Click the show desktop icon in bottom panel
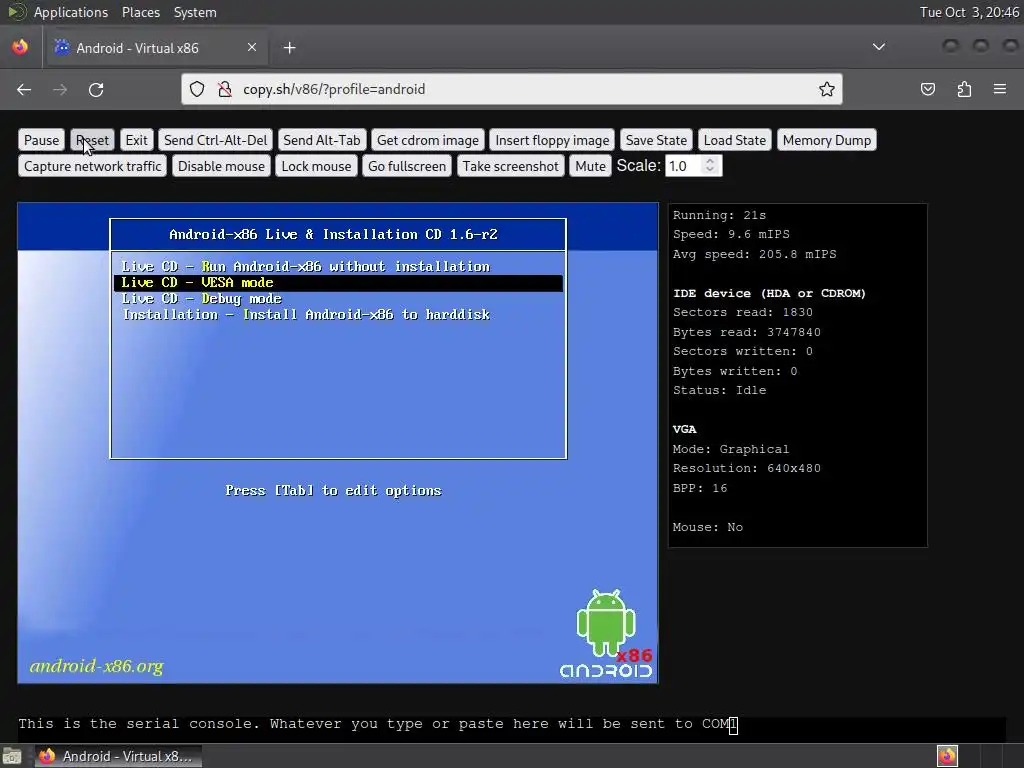This screenshot has width=1024, height=768. coord(12,756)
